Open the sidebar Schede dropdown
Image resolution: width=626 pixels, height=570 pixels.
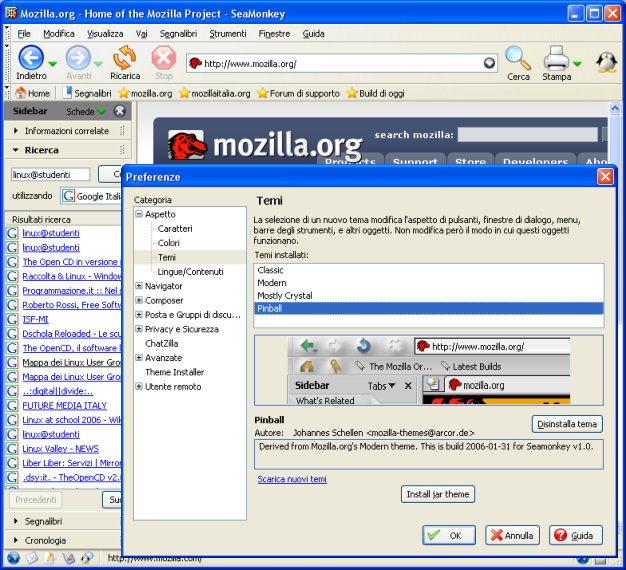[86, 111]
